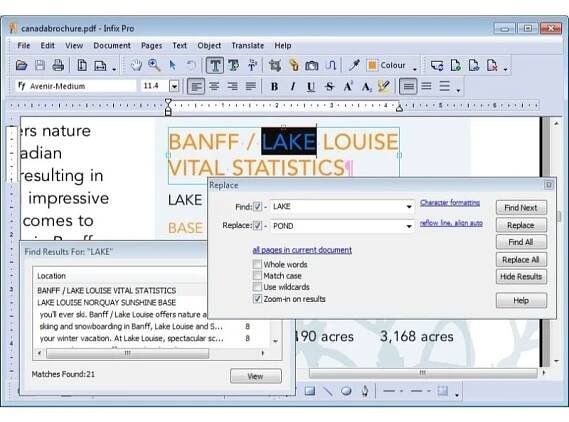The width and height of the screenshot is (569, 422).
Task: Print the document via printer icon
Action: pos(58,66)
